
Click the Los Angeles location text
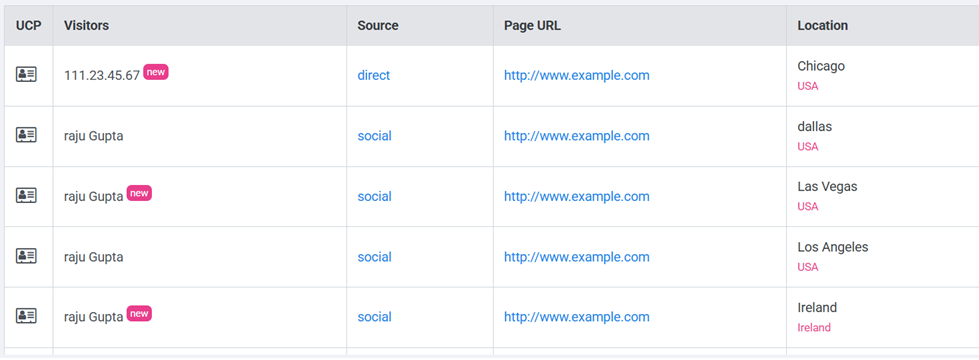[833, 247]
